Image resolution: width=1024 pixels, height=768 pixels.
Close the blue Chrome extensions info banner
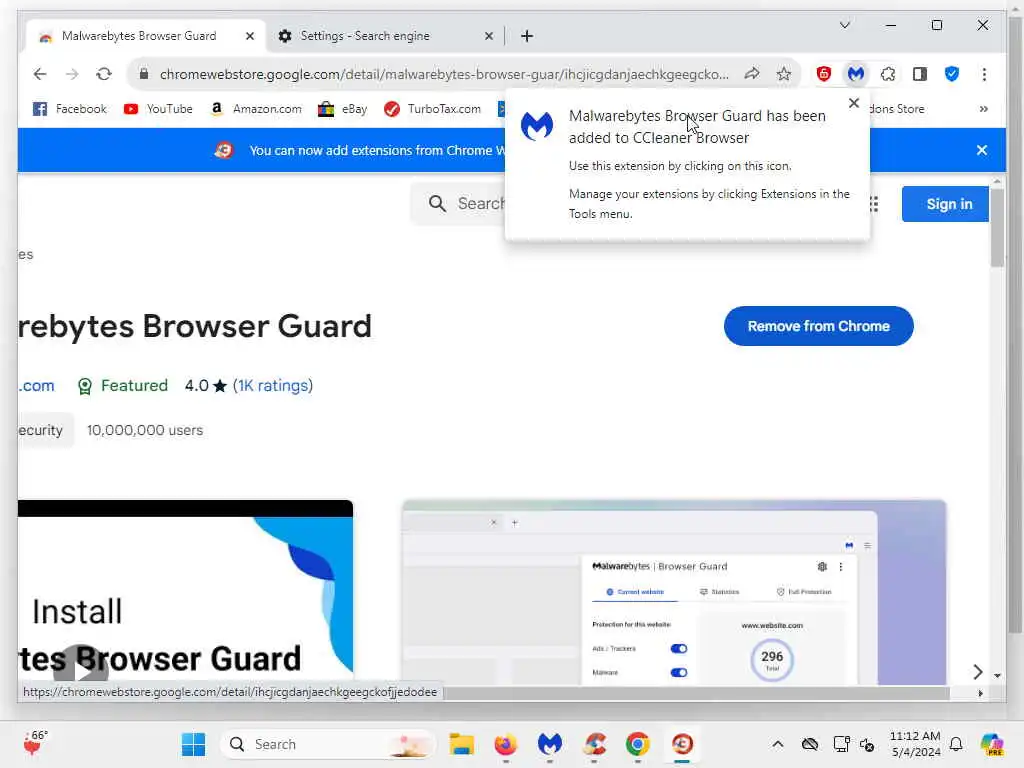pos(982,150)
